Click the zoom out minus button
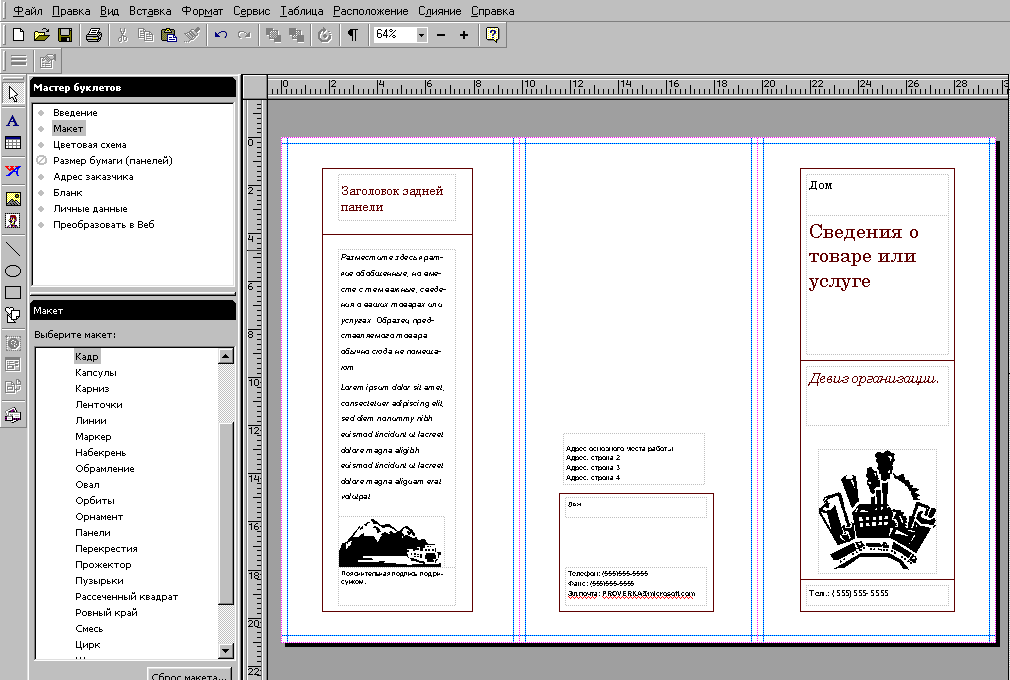The height and width of the screenshot is (680, 1010). [x=441, y=35]
